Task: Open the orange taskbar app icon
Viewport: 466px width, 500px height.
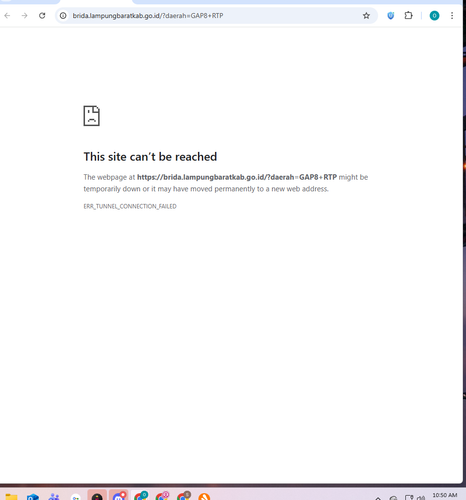Action: 204,497
